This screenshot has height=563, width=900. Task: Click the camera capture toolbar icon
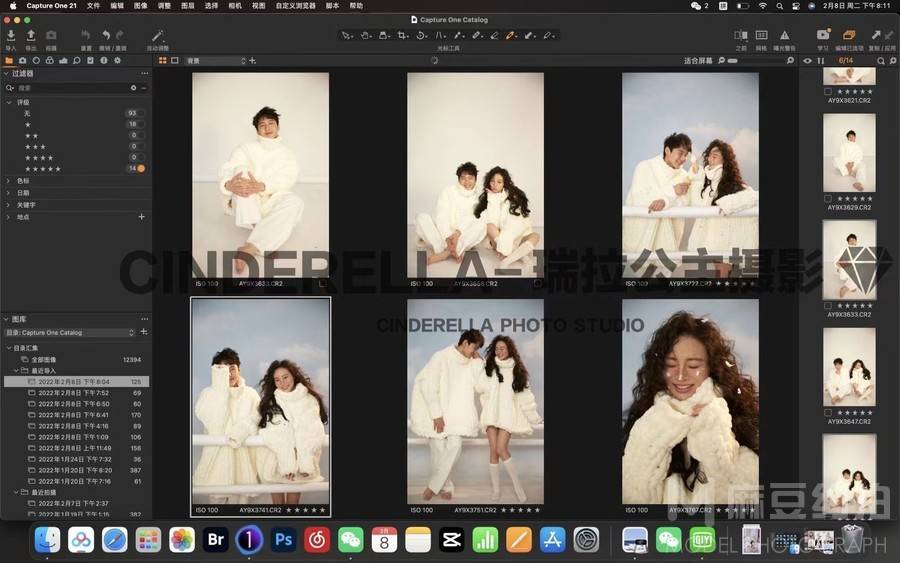[51, 36]
